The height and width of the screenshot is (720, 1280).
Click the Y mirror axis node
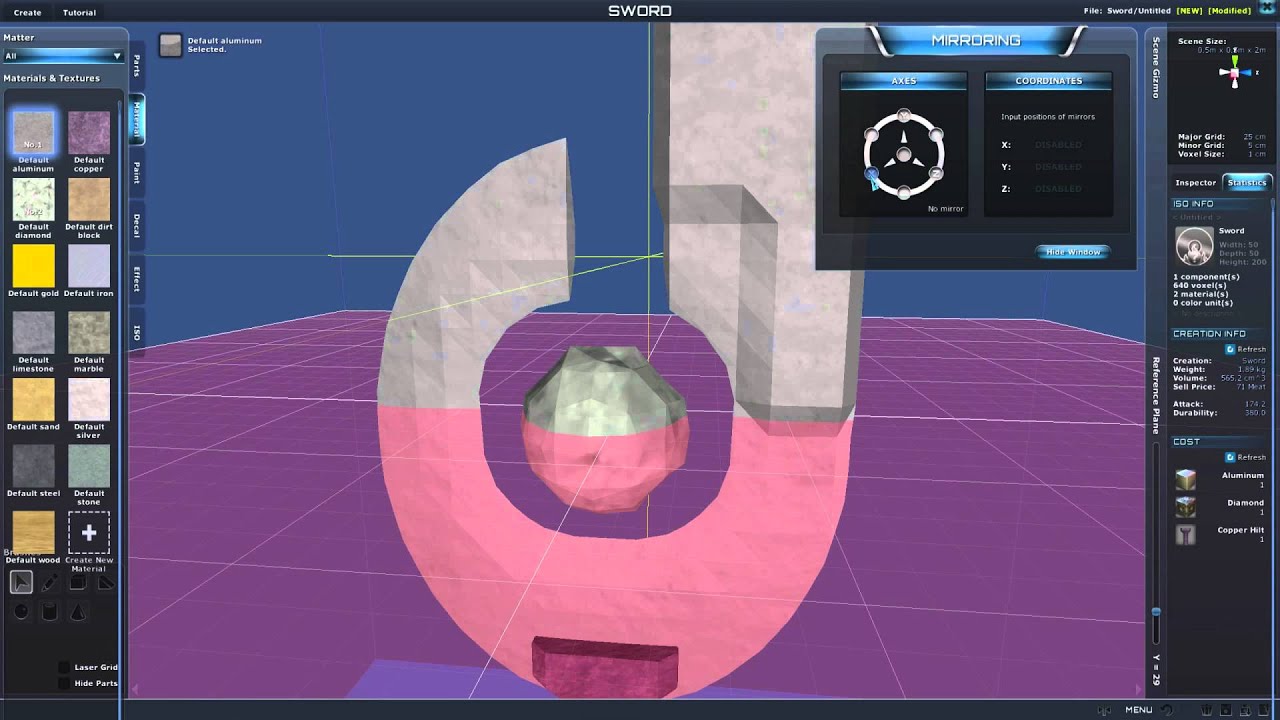tap(904, 115)
